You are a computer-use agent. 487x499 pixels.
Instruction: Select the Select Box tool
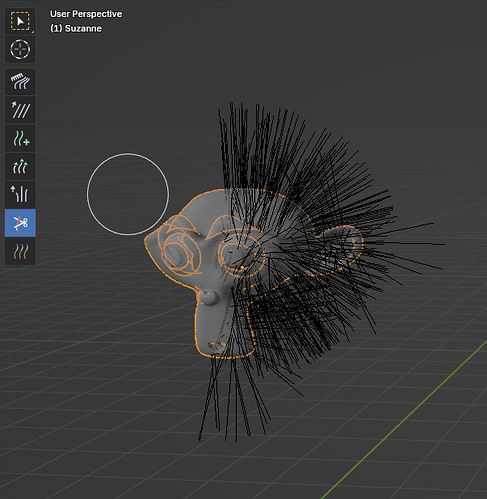[x=20, y=21]
